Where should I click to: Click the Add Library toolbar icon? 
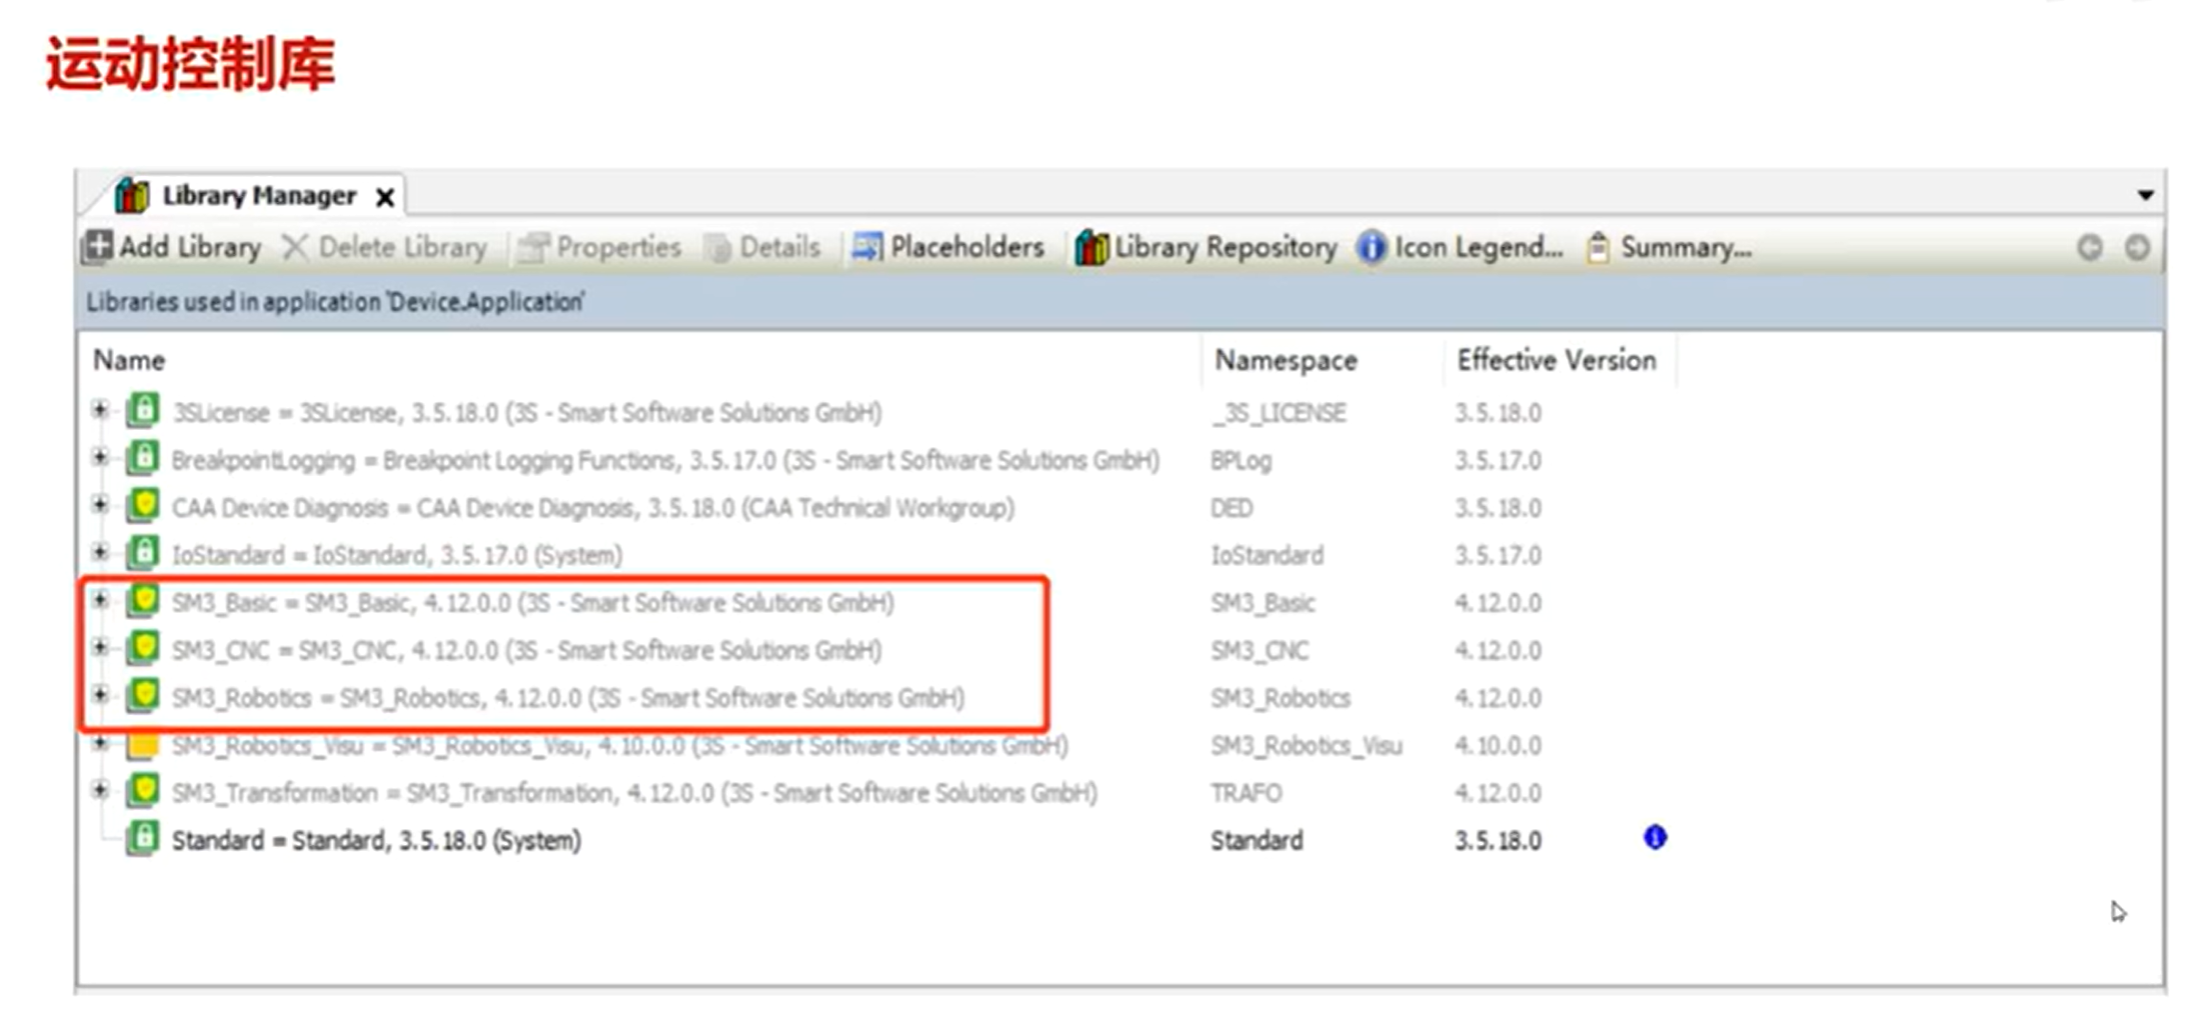point(98,246)
